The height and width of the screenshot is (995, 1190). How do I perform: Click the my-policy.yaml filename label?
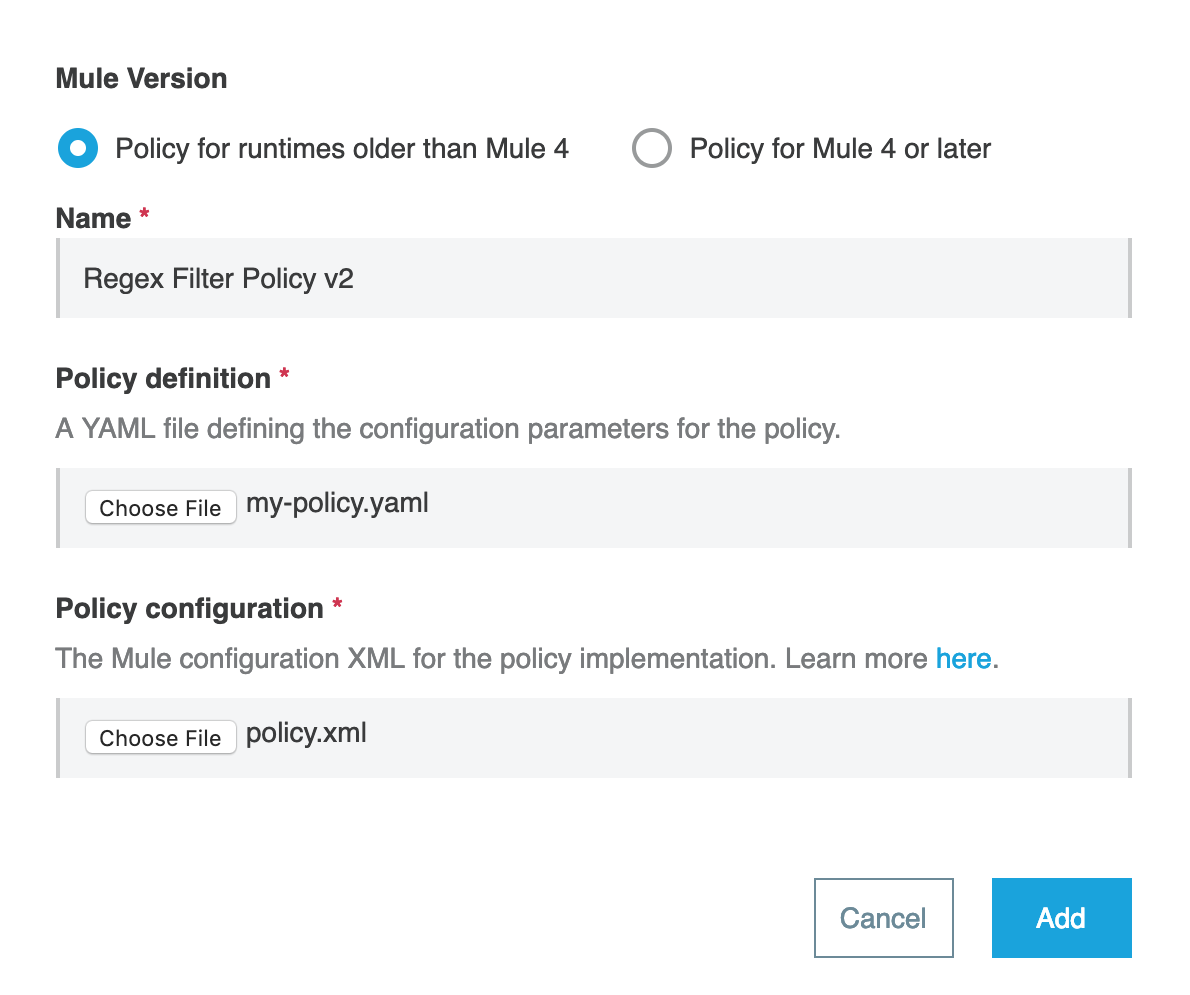tap(337, 503)
